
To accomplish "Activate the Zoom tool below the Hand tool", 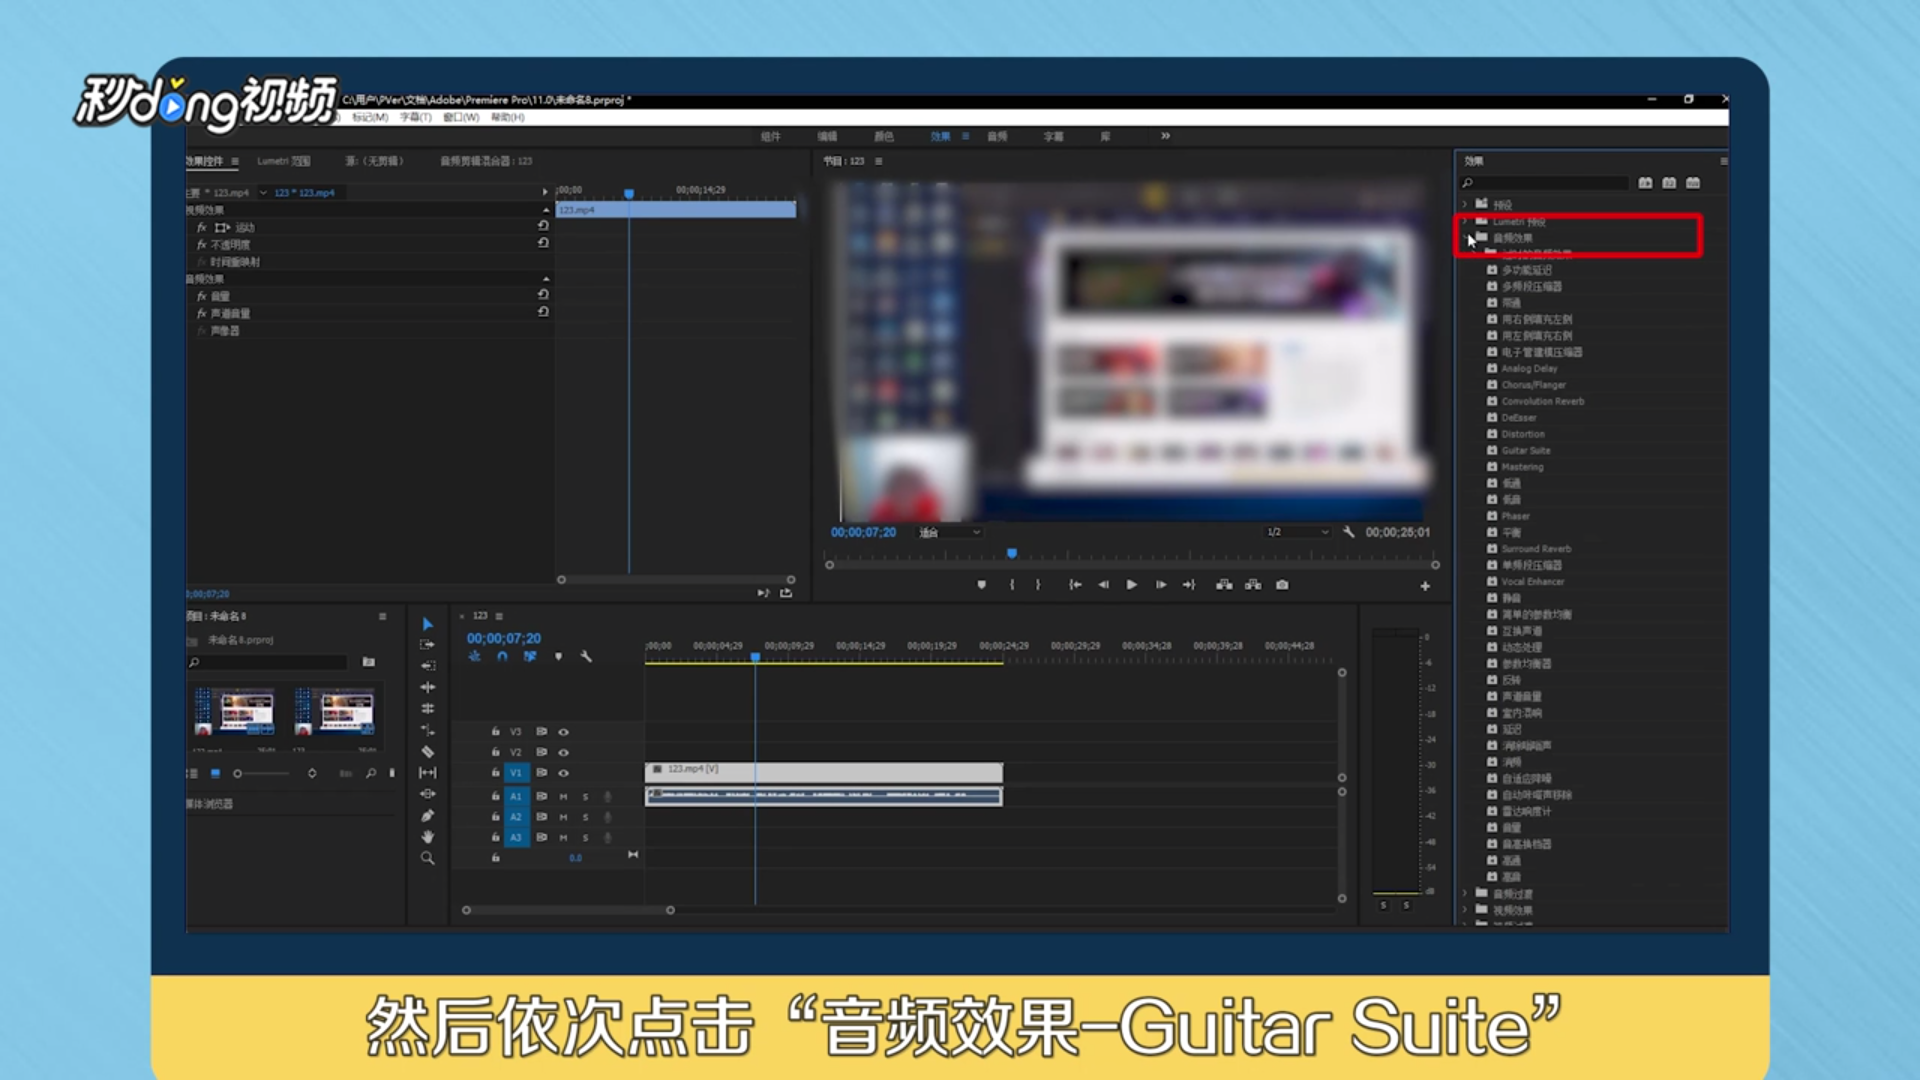I will click(428, 857).
